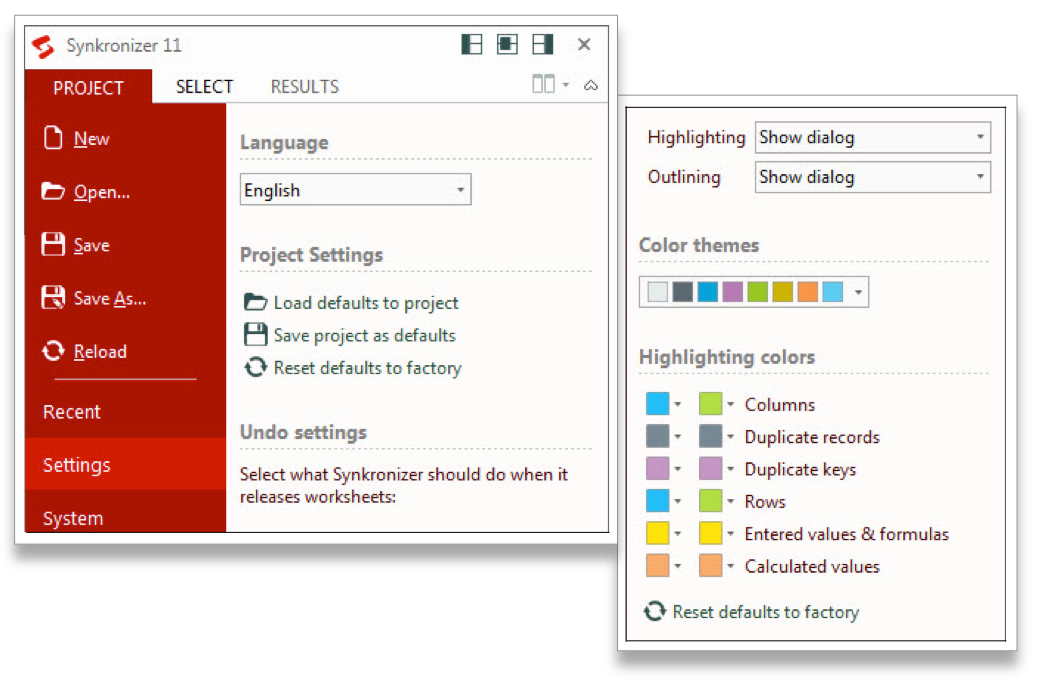Click the floppy icon beside Save project as defaults
The image size is (1041, 683).
click(256, 335)
